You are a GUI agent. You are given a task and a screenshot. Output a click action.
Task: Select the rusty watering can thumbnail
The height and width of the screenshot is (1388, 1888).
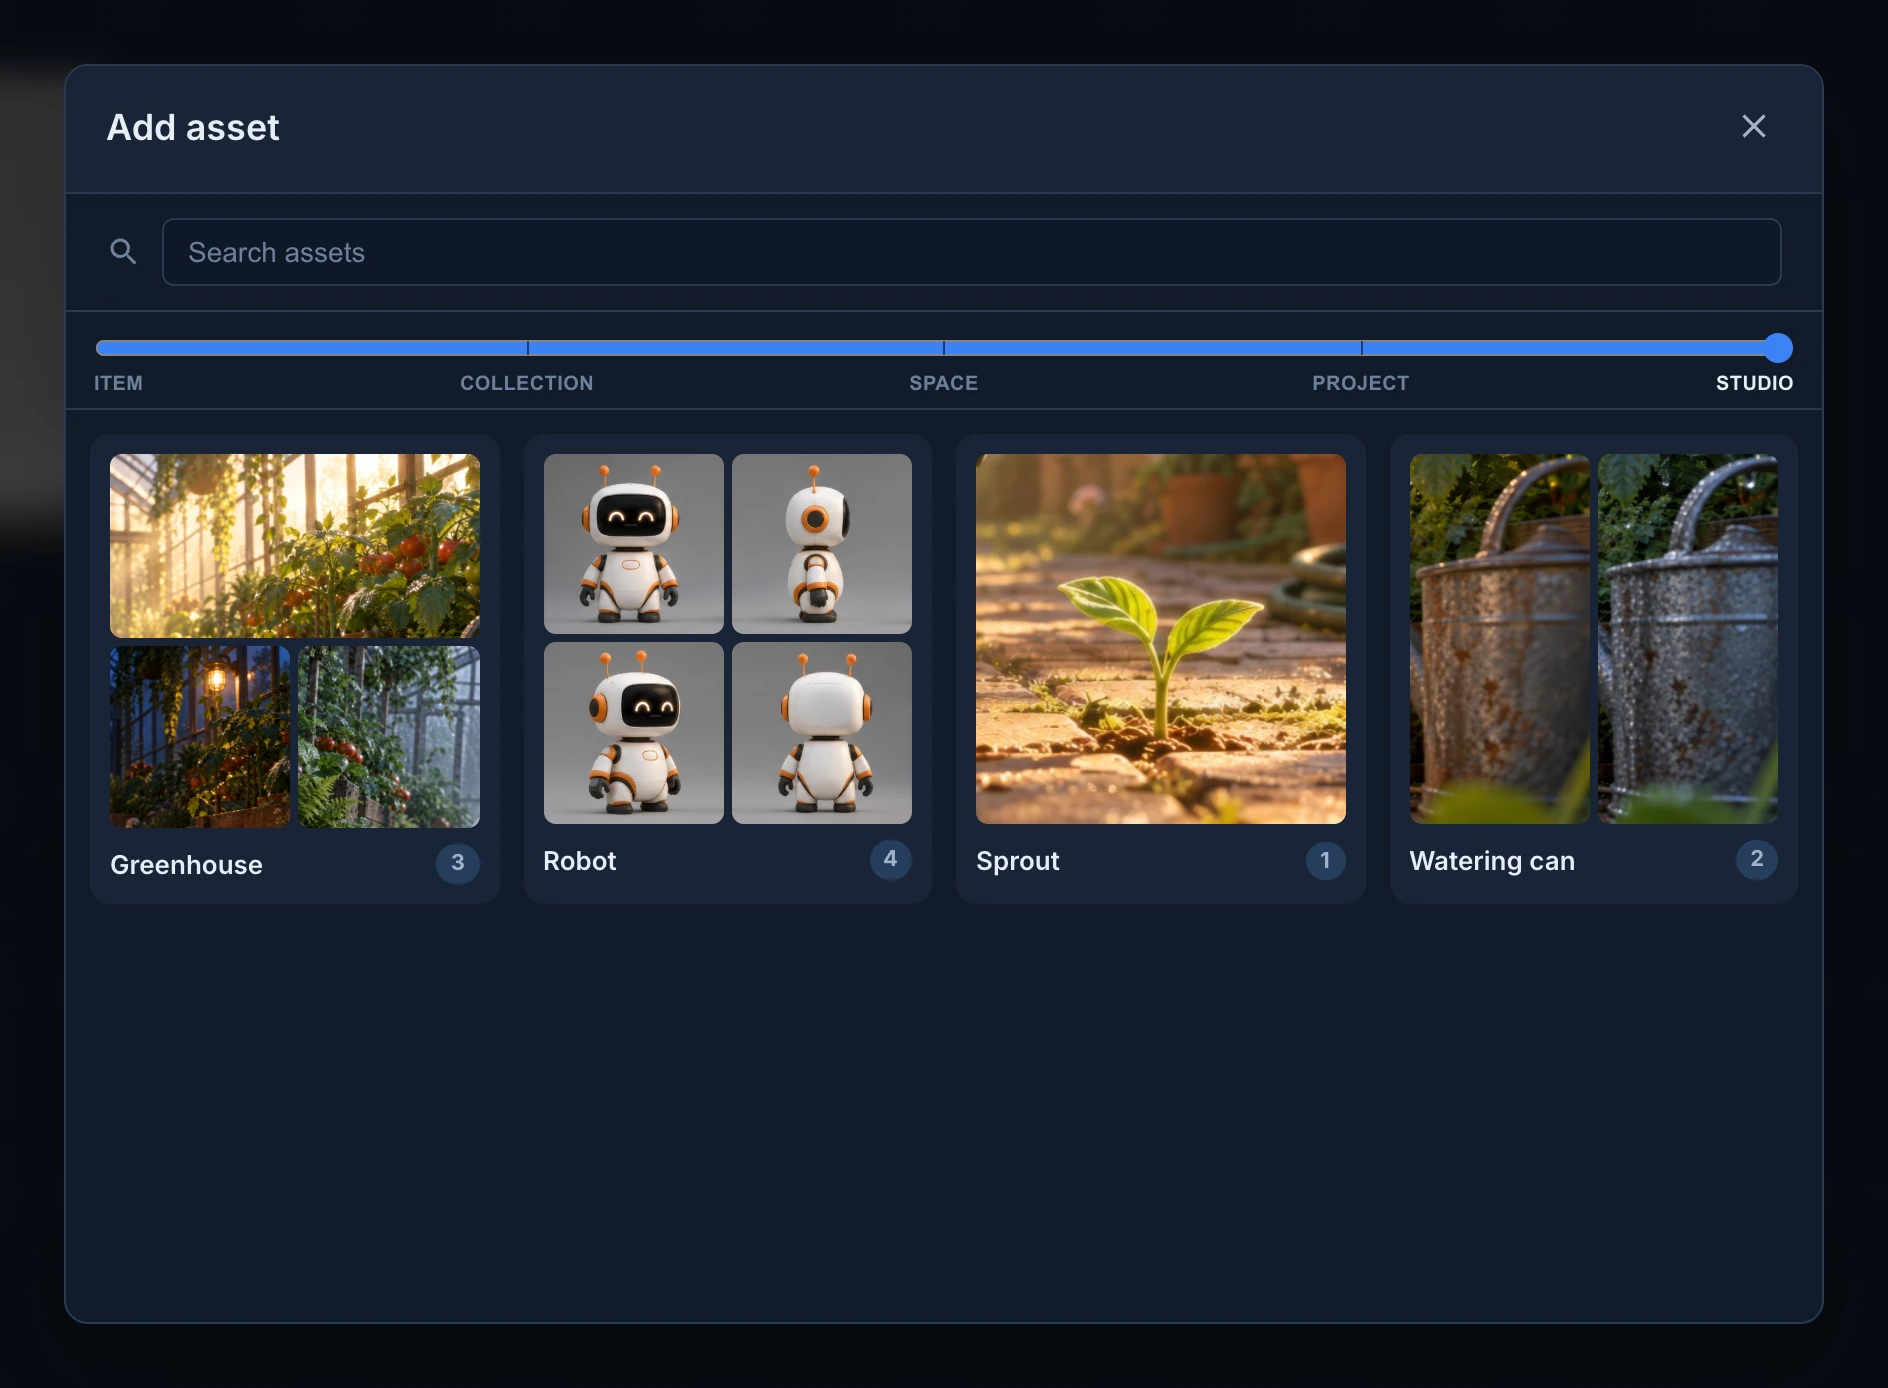click(x=1499, y=639)
